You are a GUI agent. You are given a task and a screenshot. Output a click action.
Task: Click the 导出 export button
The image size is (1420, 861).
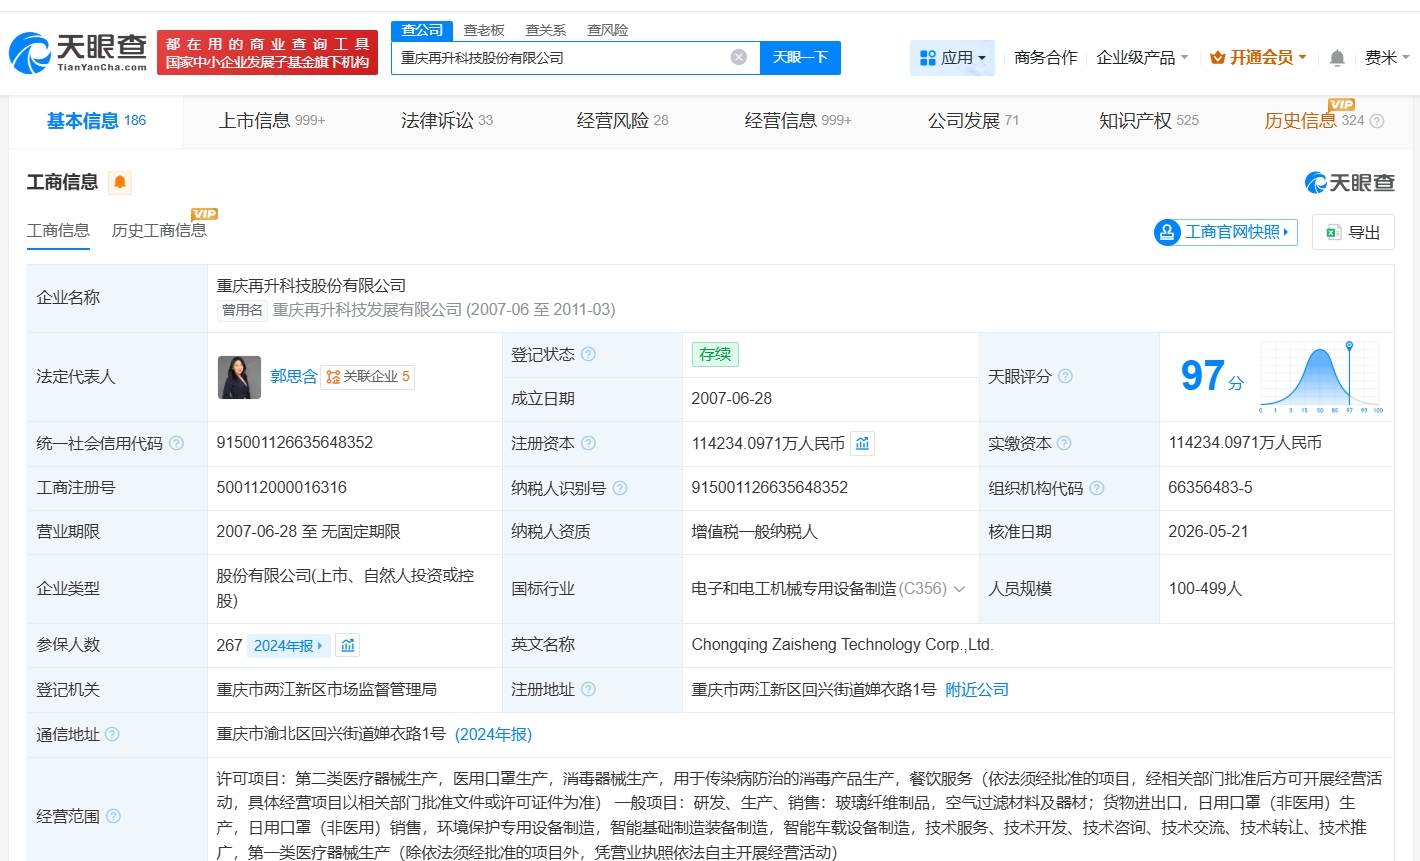tap(1353, 232)
